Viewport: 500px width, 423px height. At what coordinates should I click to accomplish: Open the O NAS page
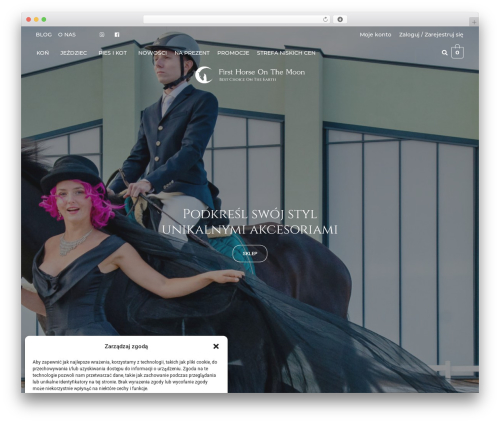pos(67,35)
